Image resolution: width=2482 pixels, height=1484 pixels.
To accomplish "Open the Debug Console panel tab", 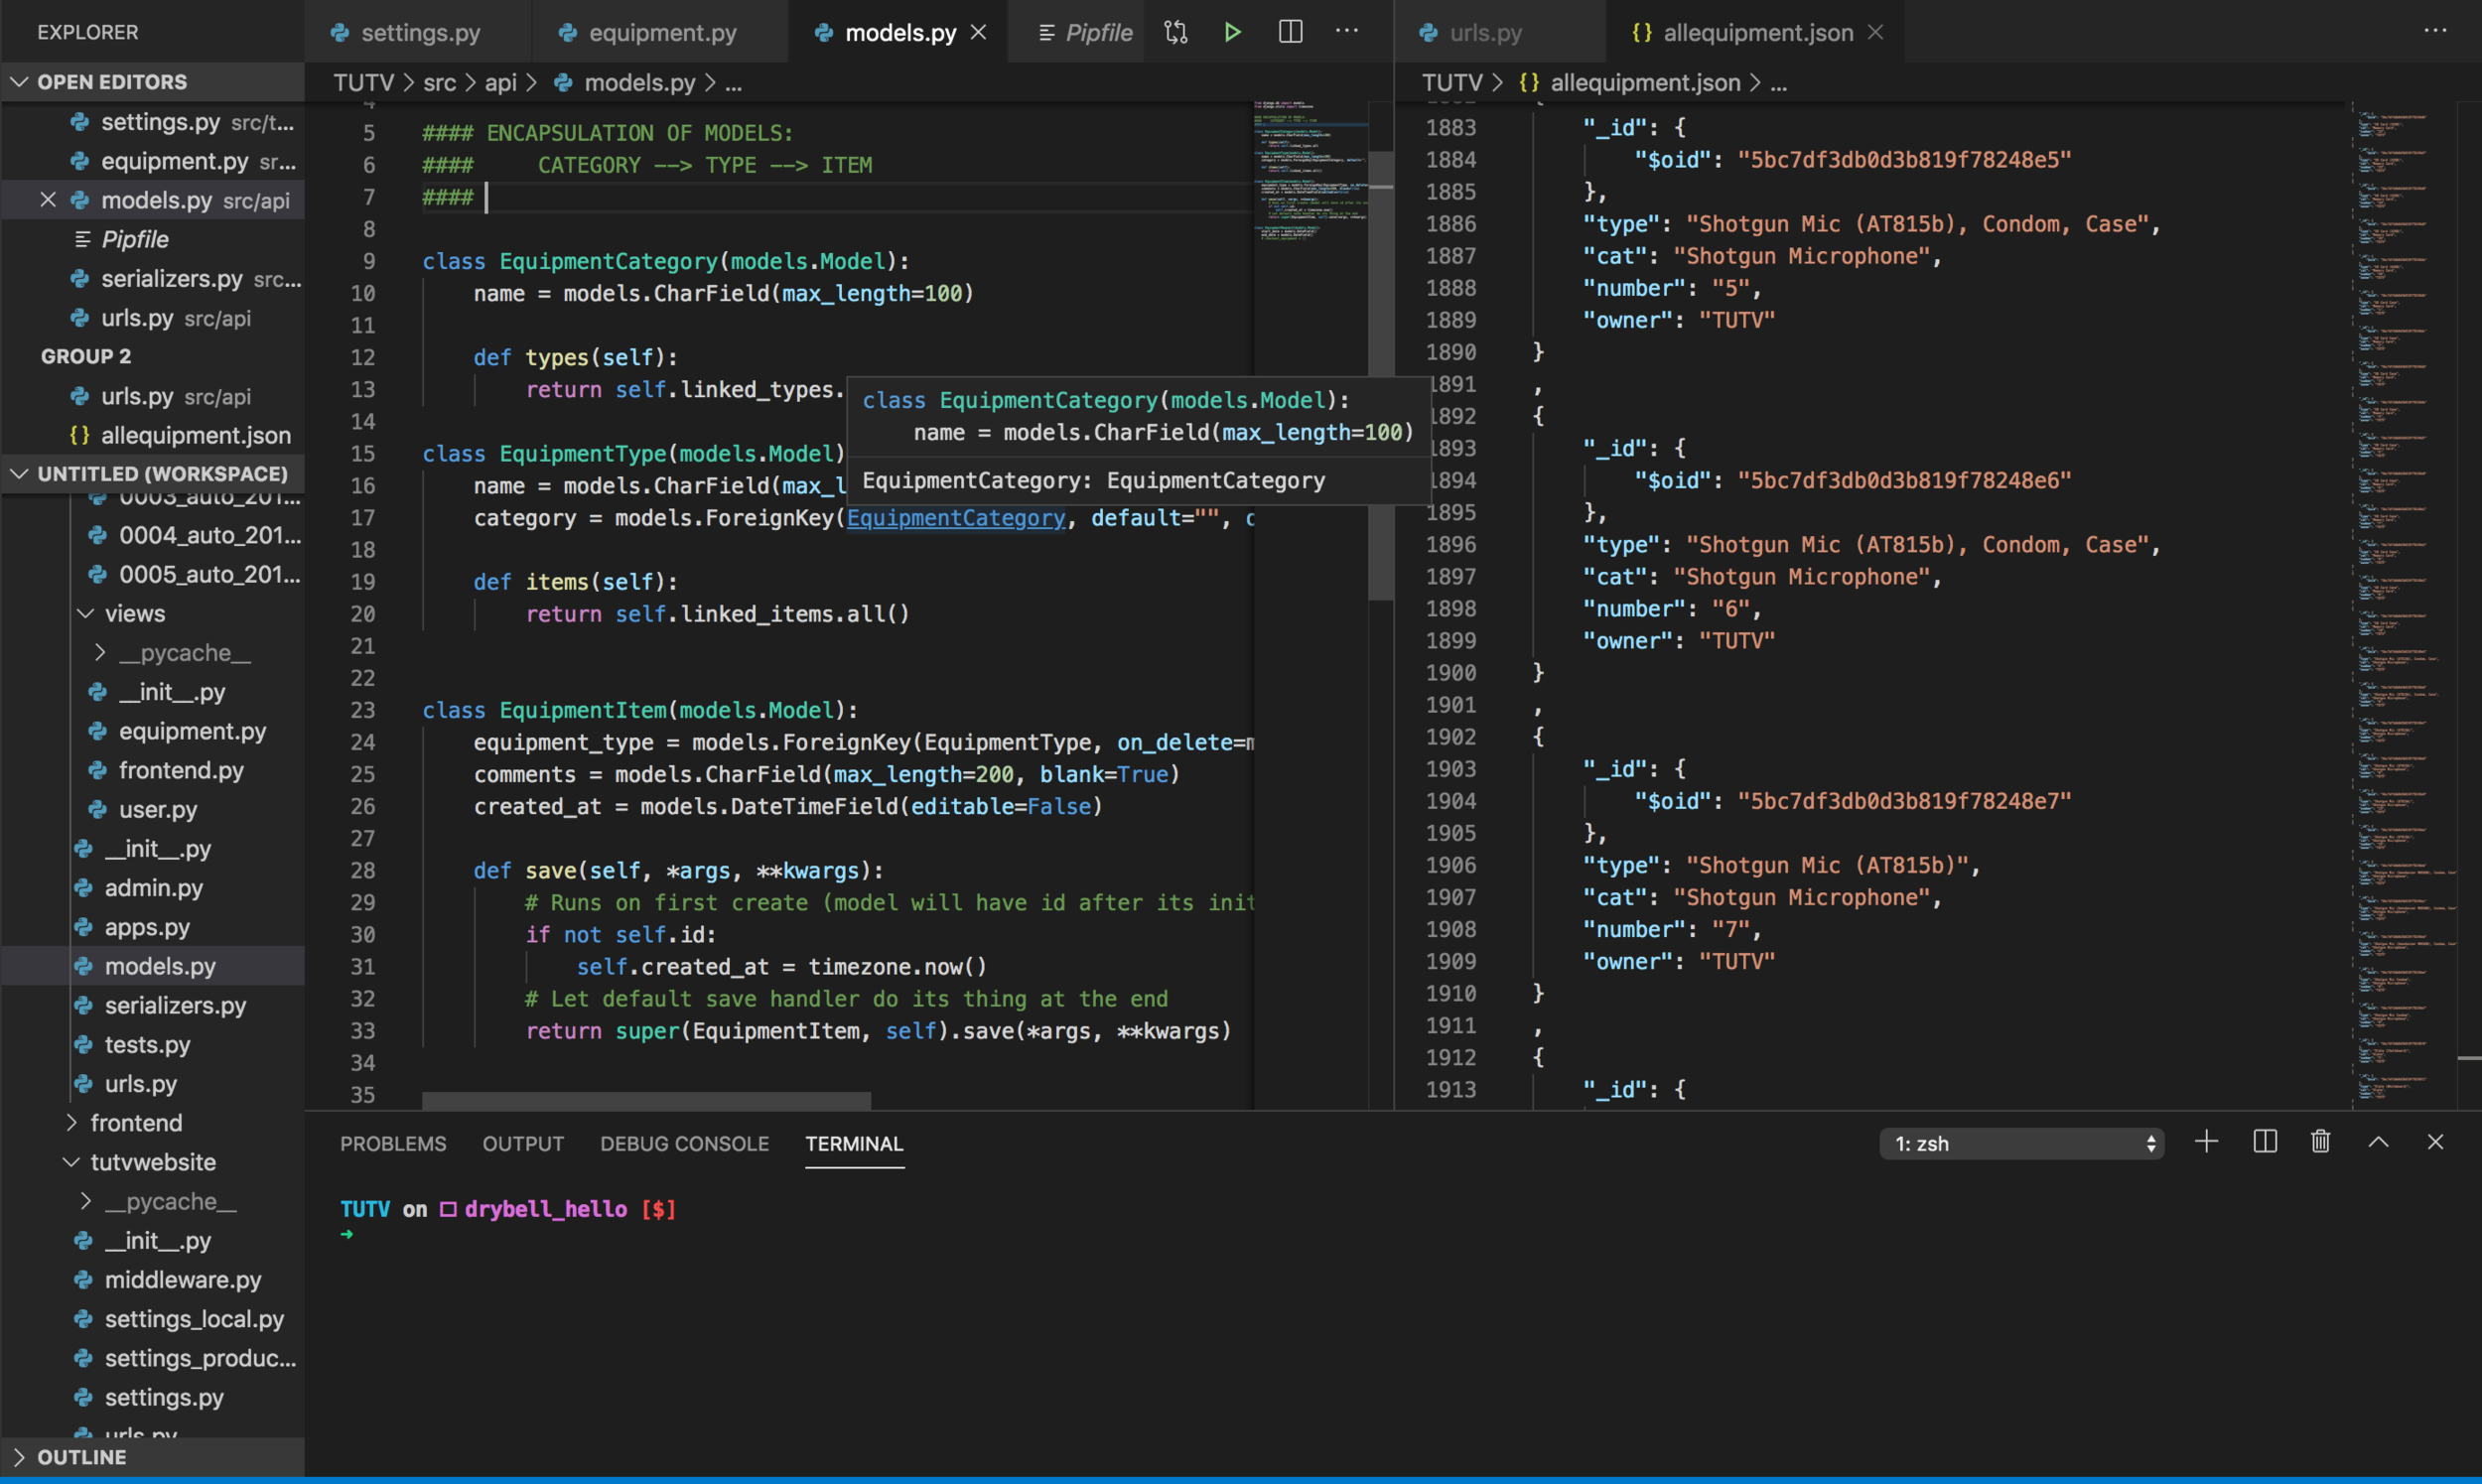I will pos(684,1143).
